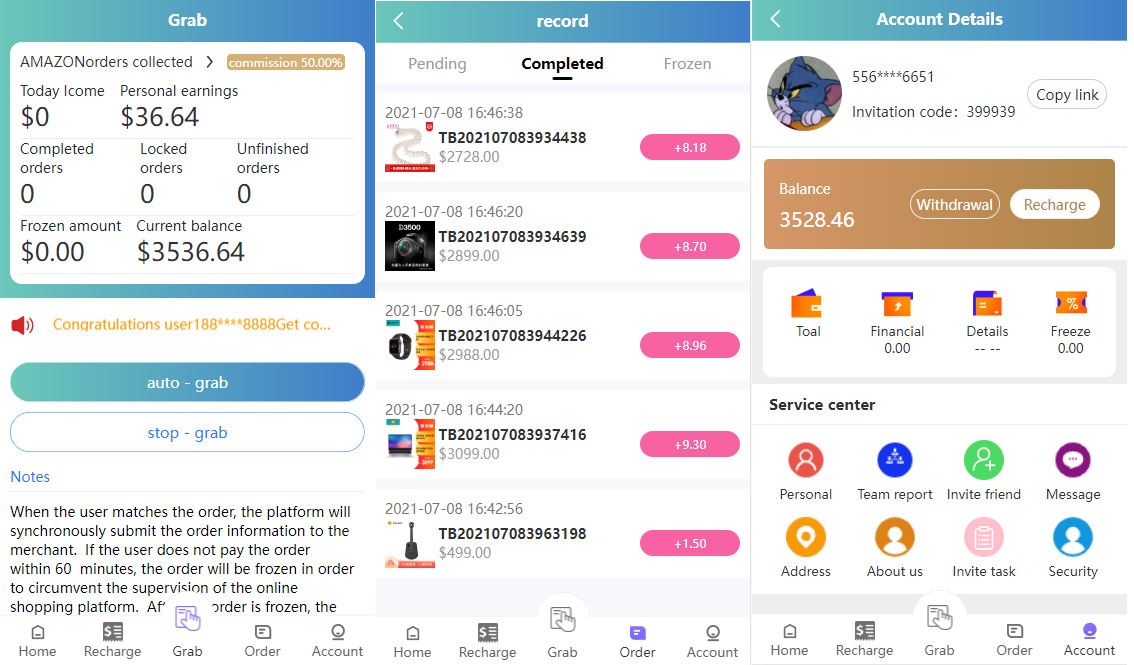Switch to the Frozen tab

point(687,64)
